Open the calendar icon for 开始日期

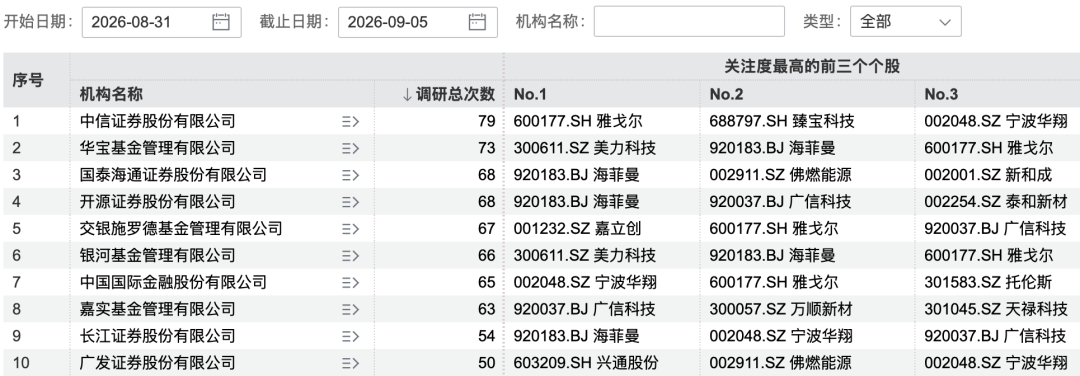point(220,22)
